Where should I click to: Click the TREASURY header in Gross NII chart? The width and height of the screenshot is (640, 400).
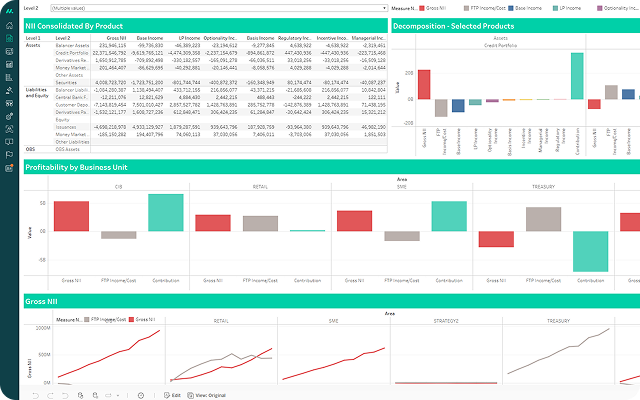tap(558, 321)
